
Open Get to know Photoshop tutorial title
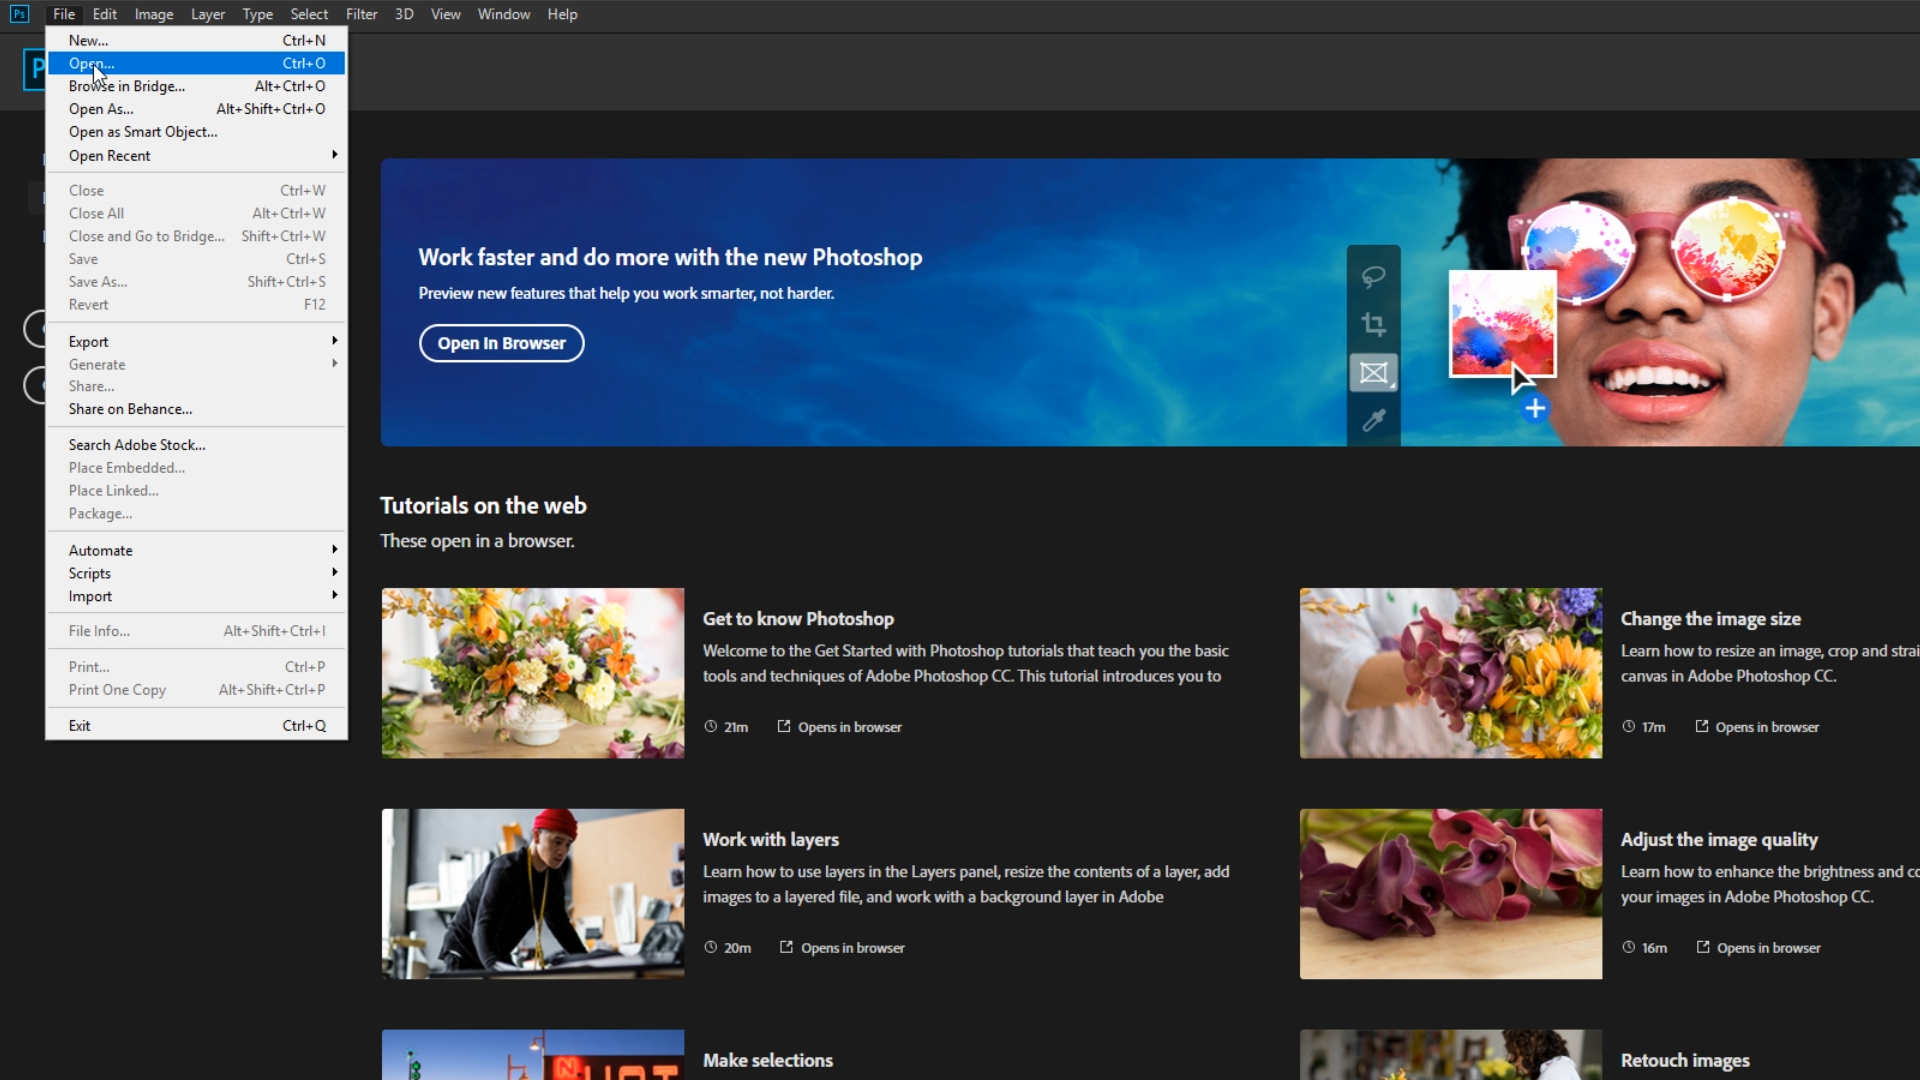pyautogui.click(x=798, y=619)
